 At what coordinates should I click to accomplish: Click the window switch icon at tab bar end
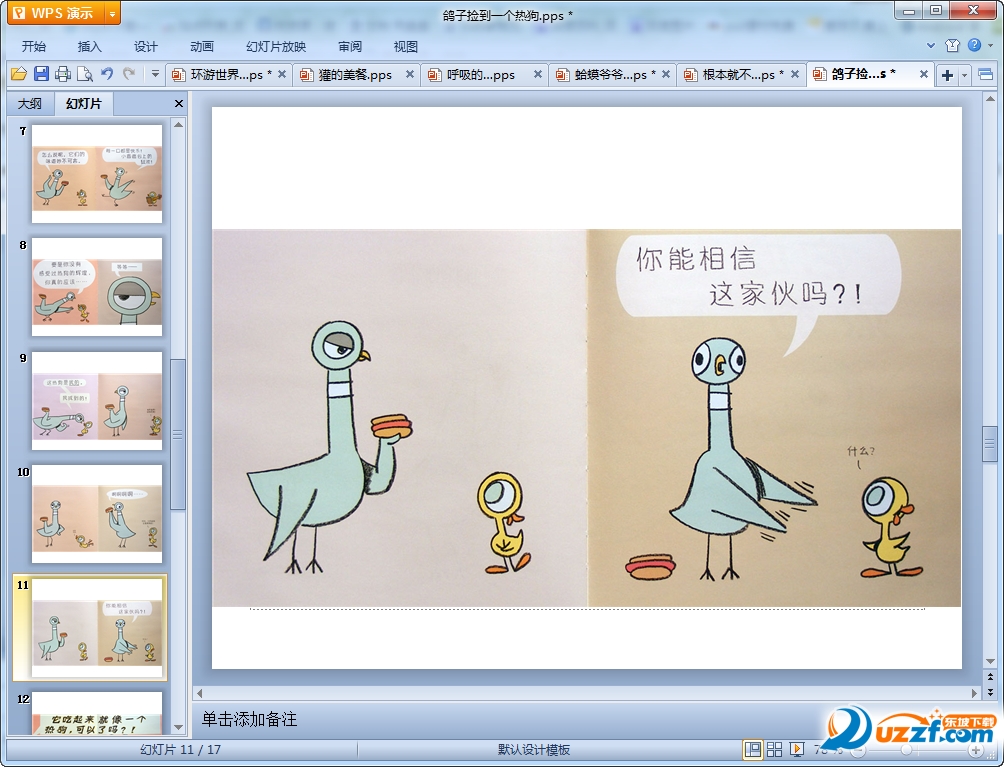[985, 75]
